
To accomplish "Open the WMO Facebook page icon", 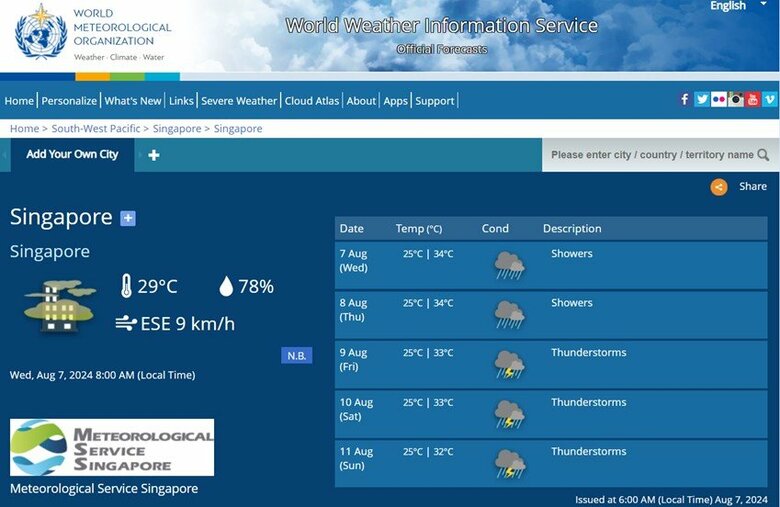I will click(685, 99).
